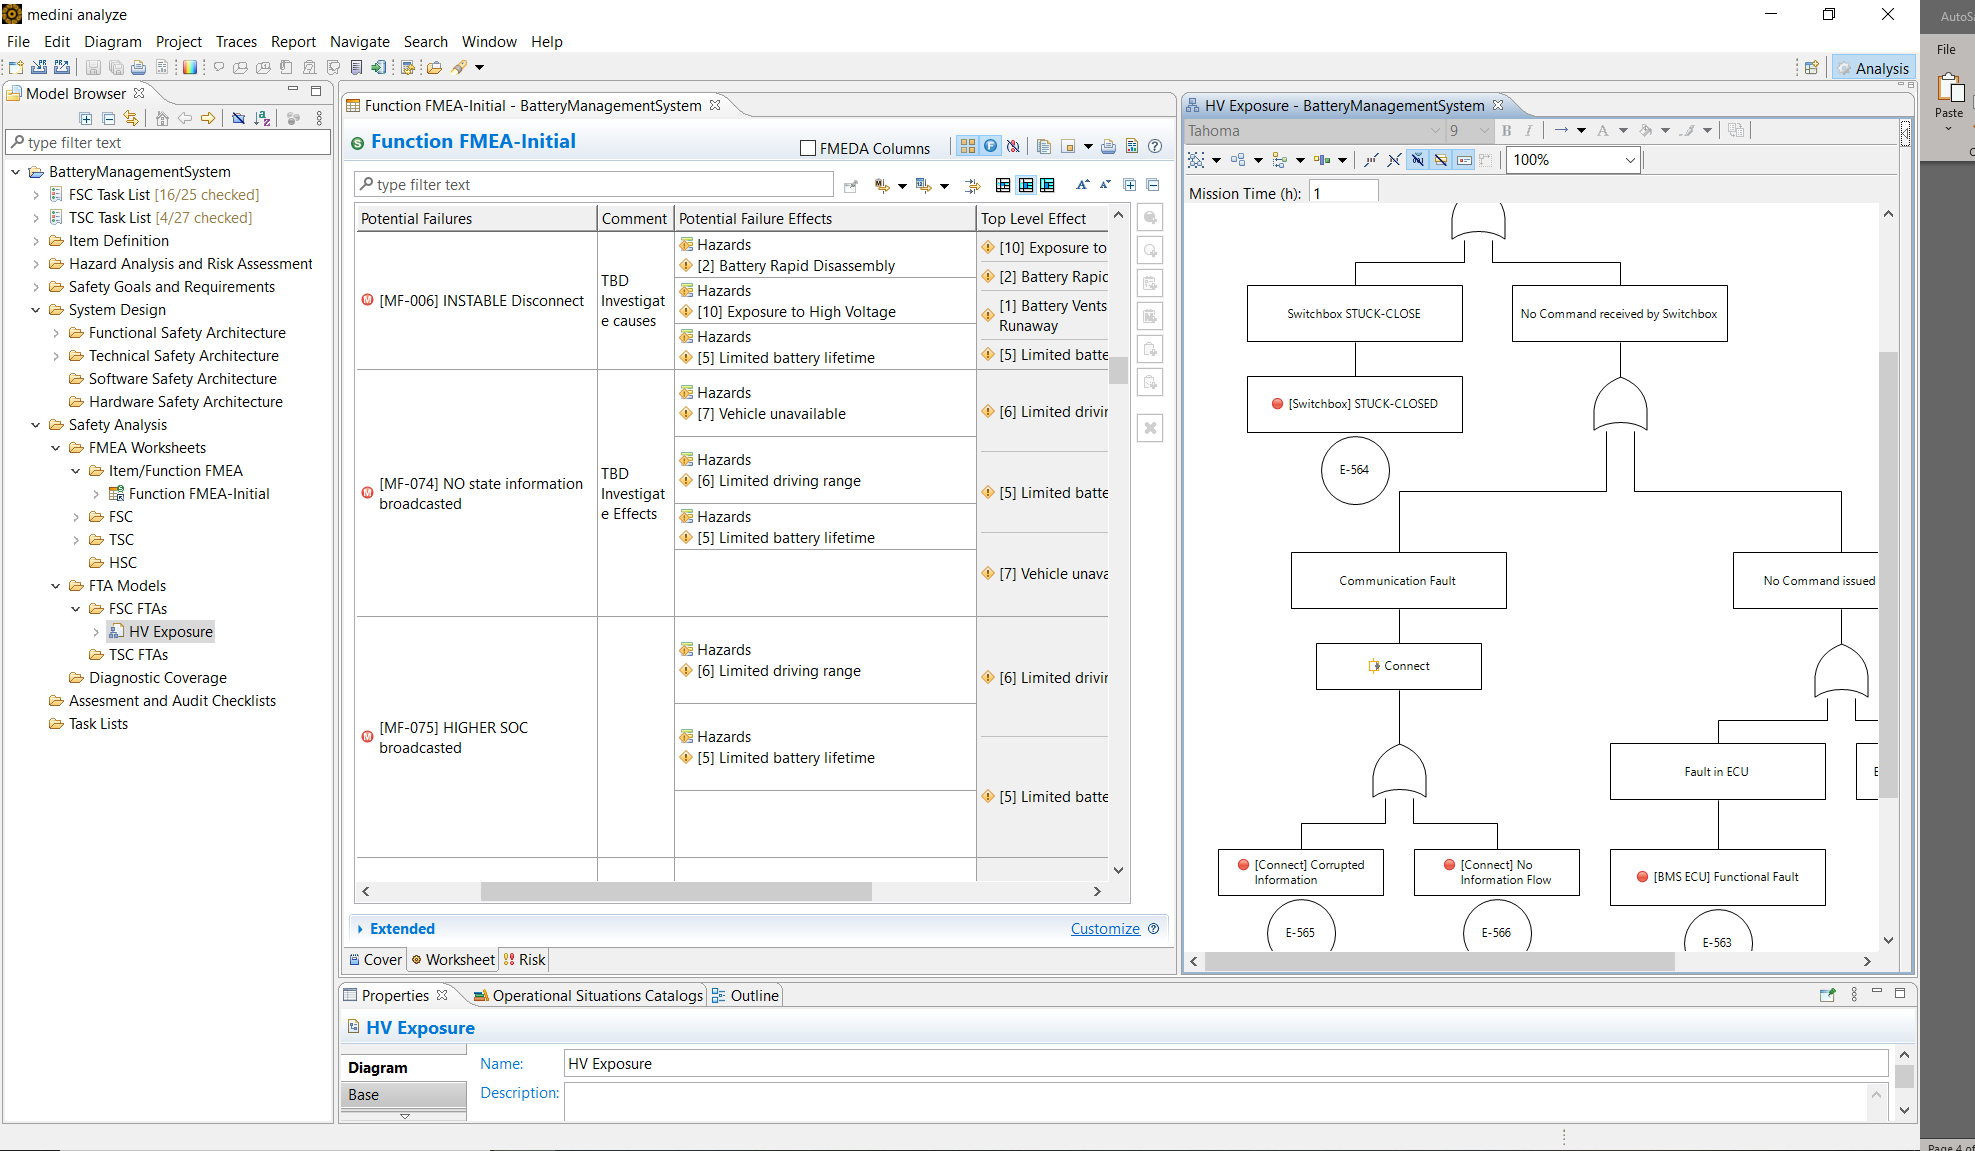Screen dimensions: 1975x1151
Task: Click the export to Excel icon in FMEA toolbar
Action: 1132,146
